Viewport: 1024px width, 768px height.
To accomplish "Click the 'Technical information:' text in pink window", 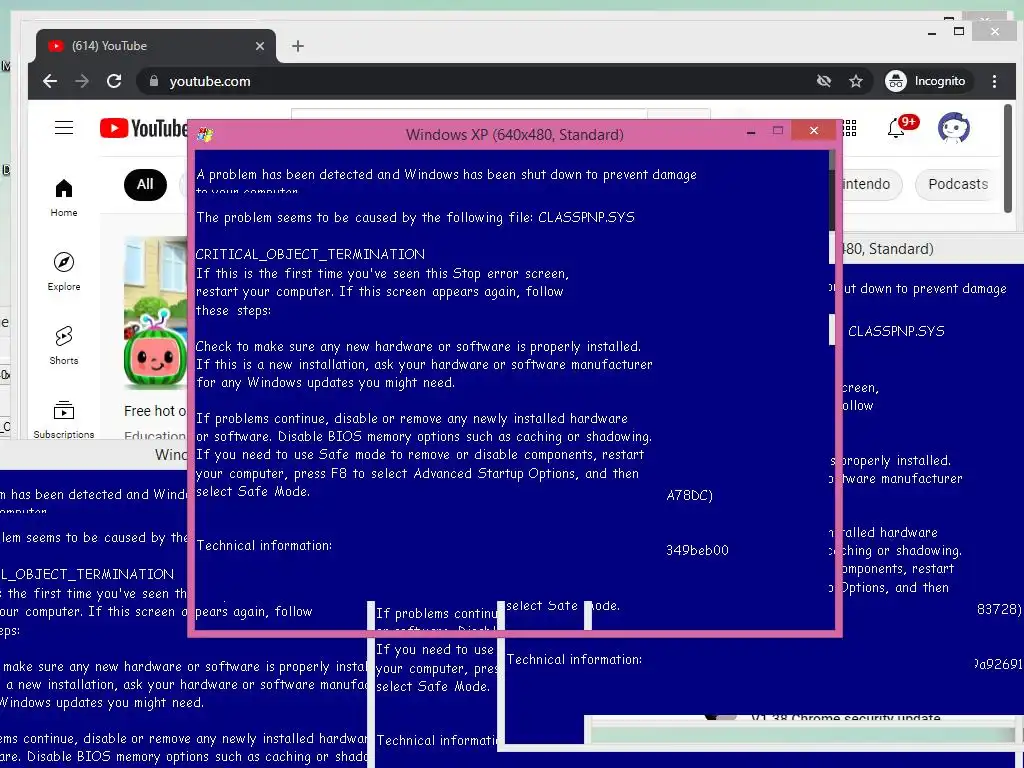I will tap(264, 545).
